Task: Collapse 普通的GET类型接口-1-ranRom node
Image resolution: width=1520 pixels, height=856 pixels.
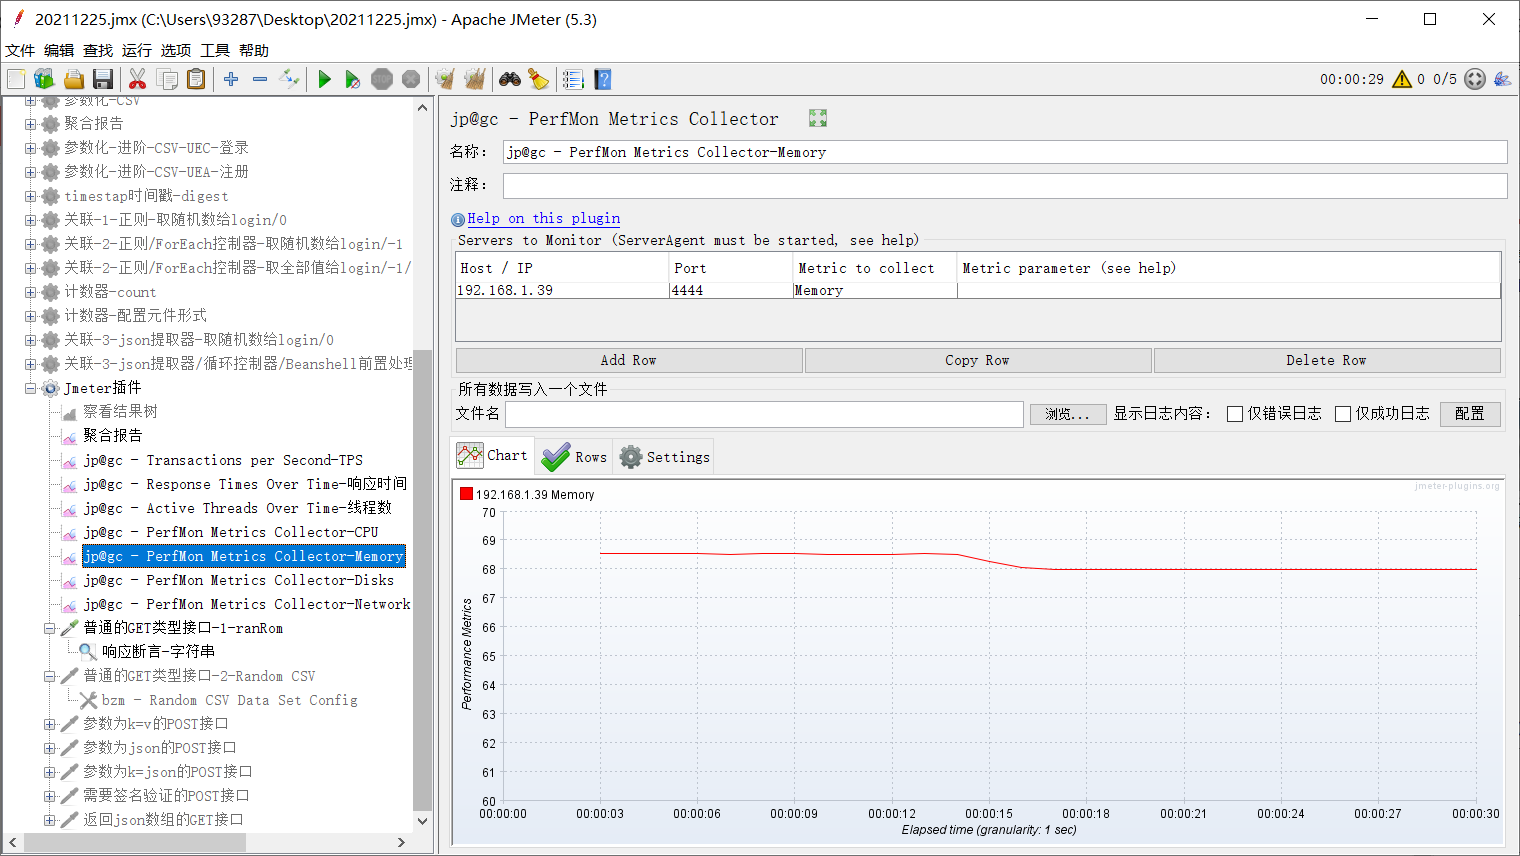Action: click(49, 628)
